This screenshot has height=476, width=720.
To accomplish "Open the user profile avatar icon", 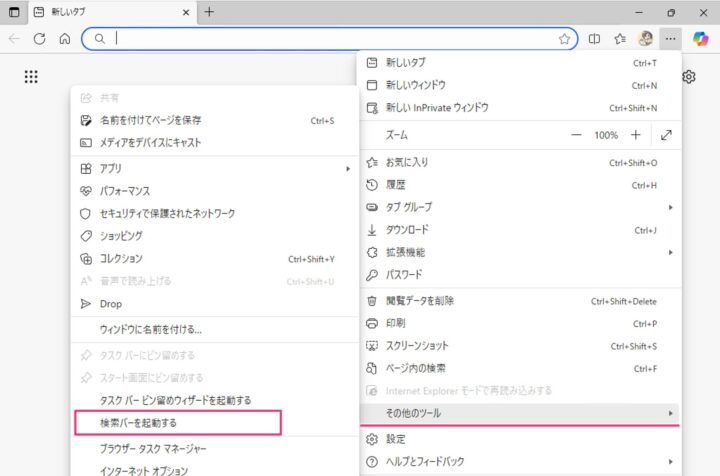I will (x=646, y=39).
